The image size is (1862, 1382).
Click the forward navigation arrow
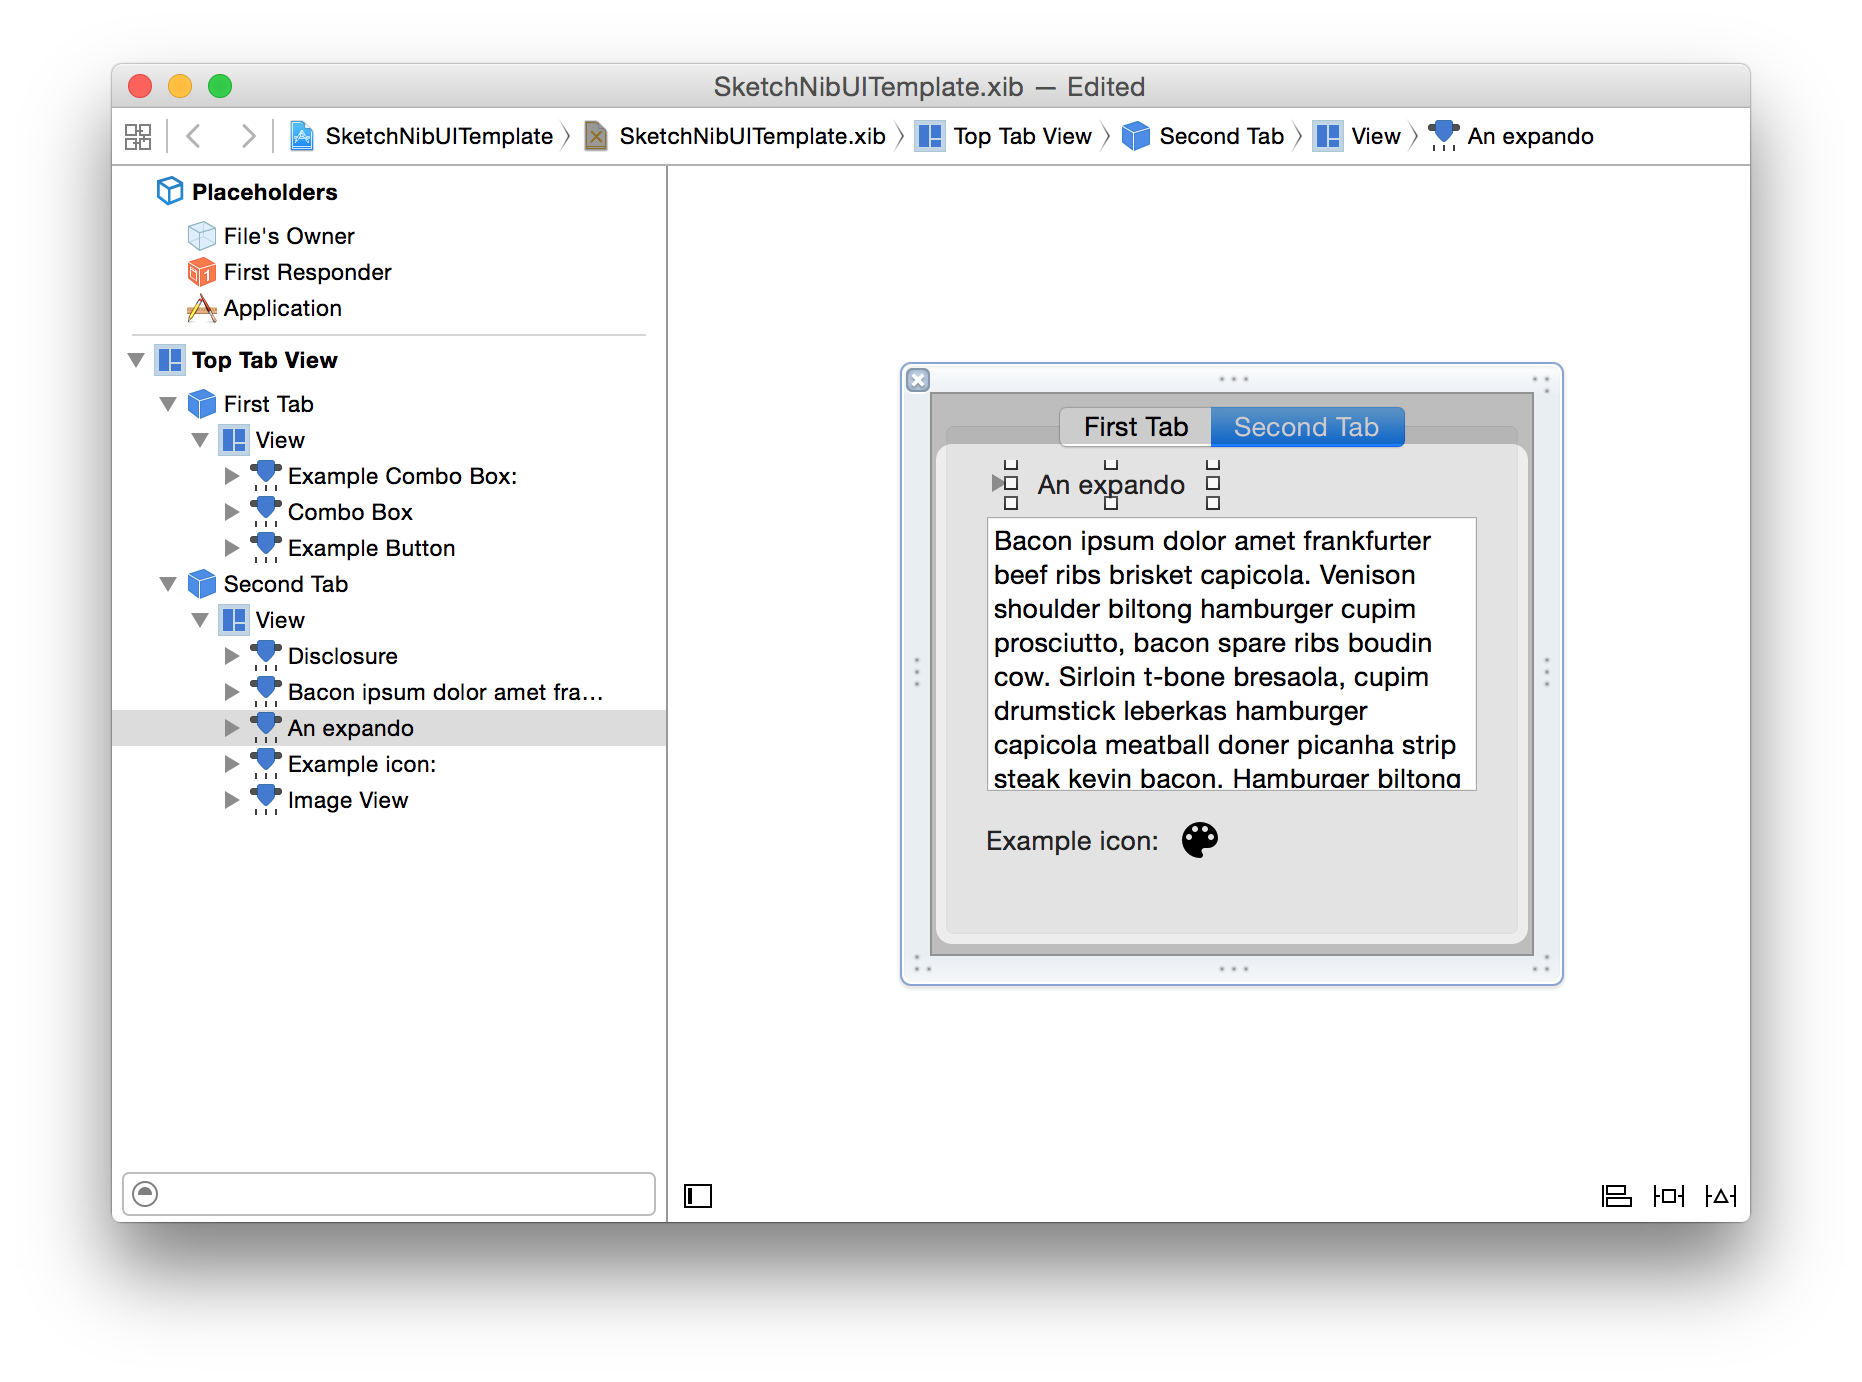coord(248,135)
